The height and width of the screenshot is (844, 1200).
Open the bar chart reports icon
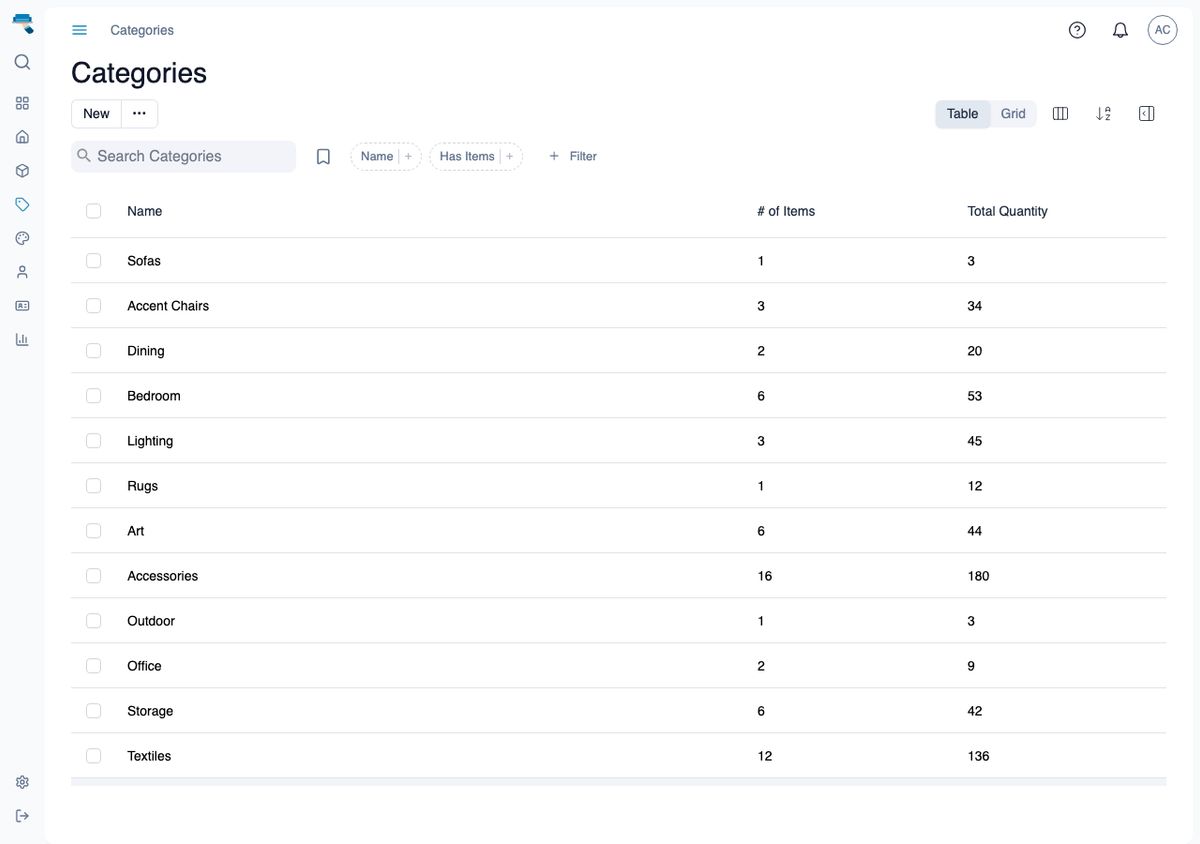pyautogui.click(x=22, y=339)
